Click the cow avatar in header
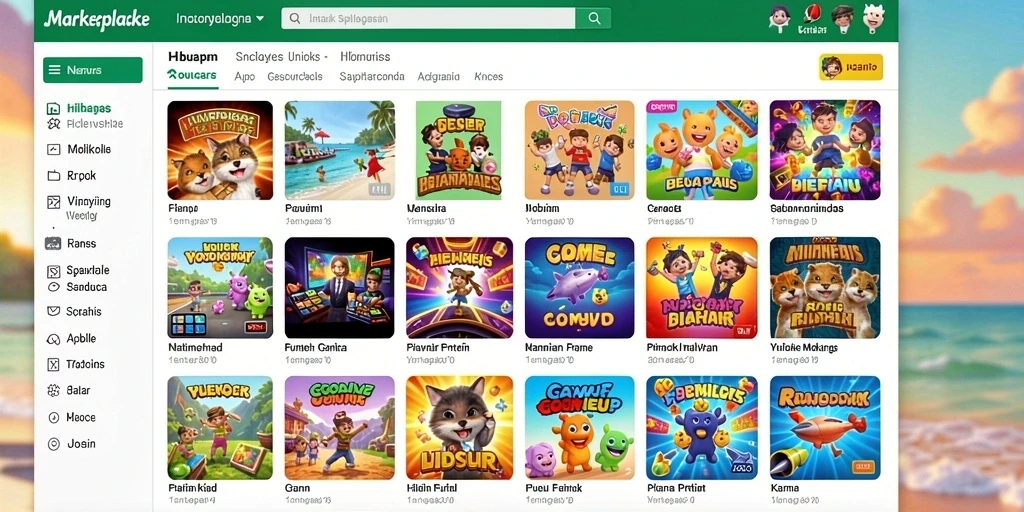The image size is (1024, 512). [x=873, y=18]
